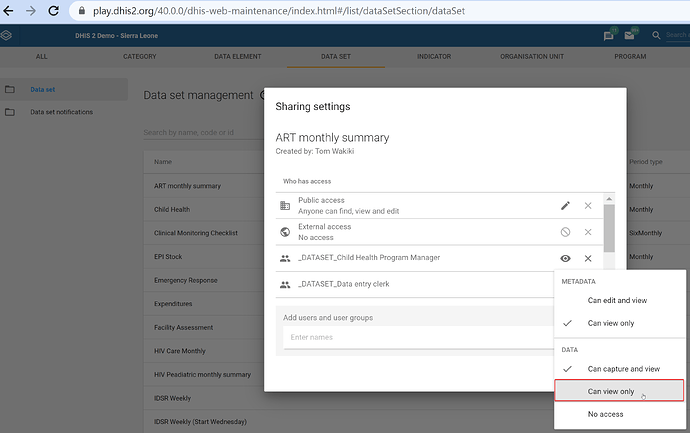Open HIV Peadiatric monthly summary row
This screenshot has height=433, width=690.
coord(203,374)
